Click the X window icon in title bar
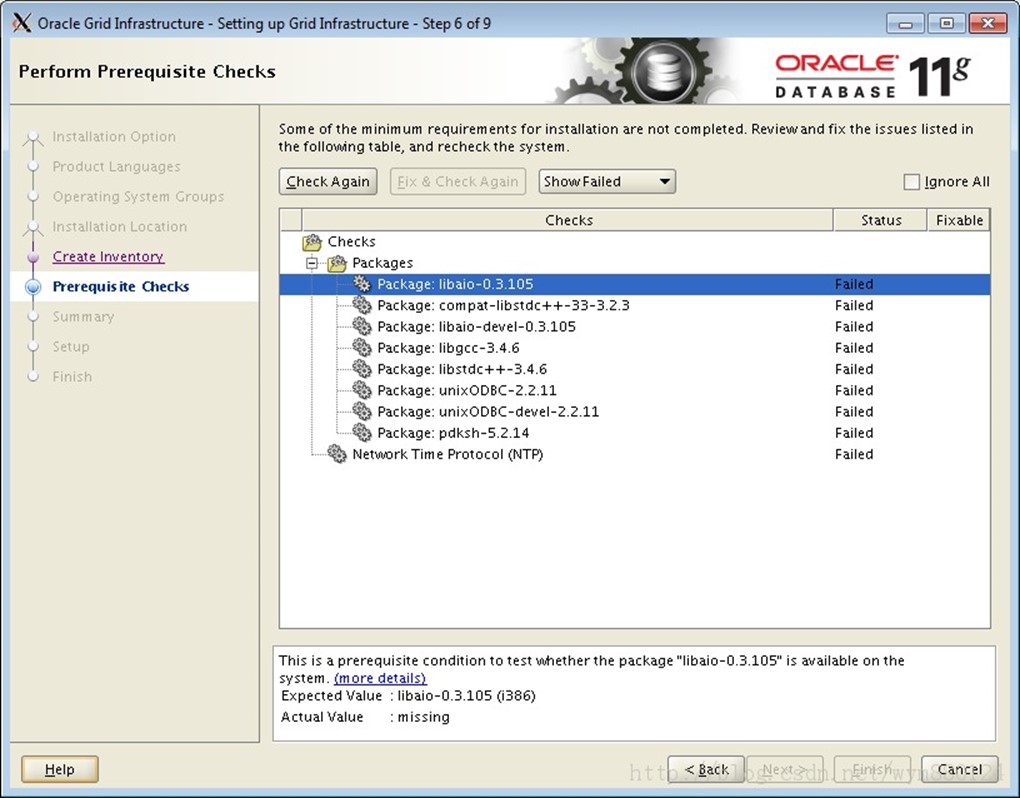Screen dimensions: 1020x798 (21, 23)
